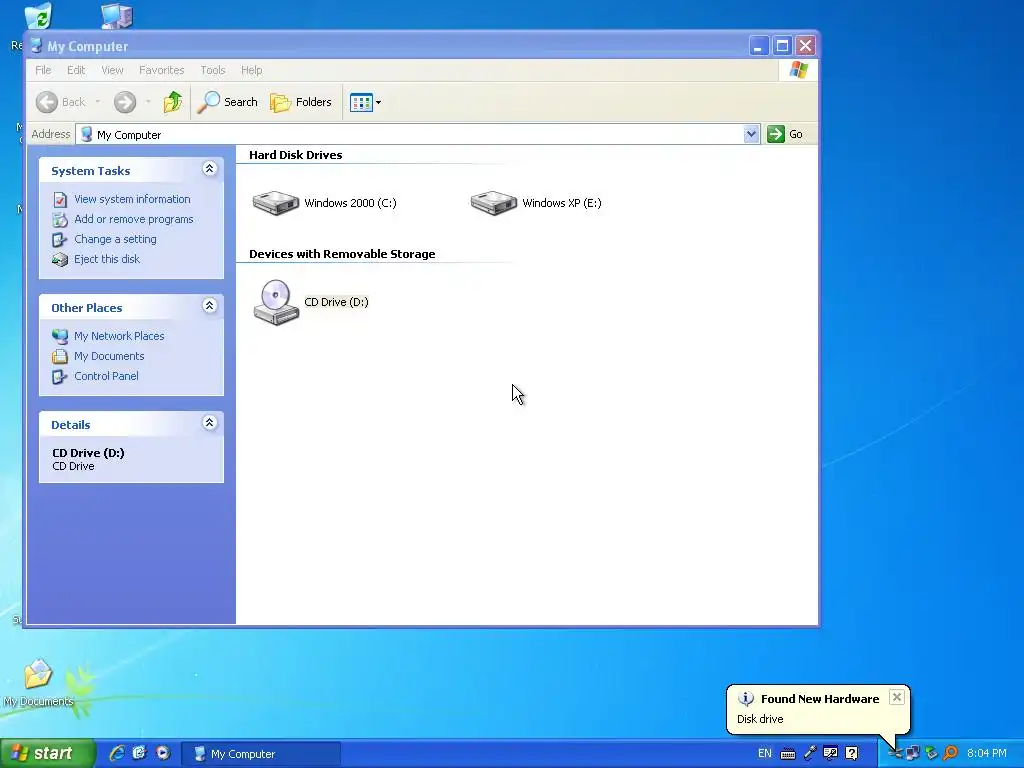Open the Back history dropdown arrow
Viewport: 1024px width, 768px height.
coord(98,102)
